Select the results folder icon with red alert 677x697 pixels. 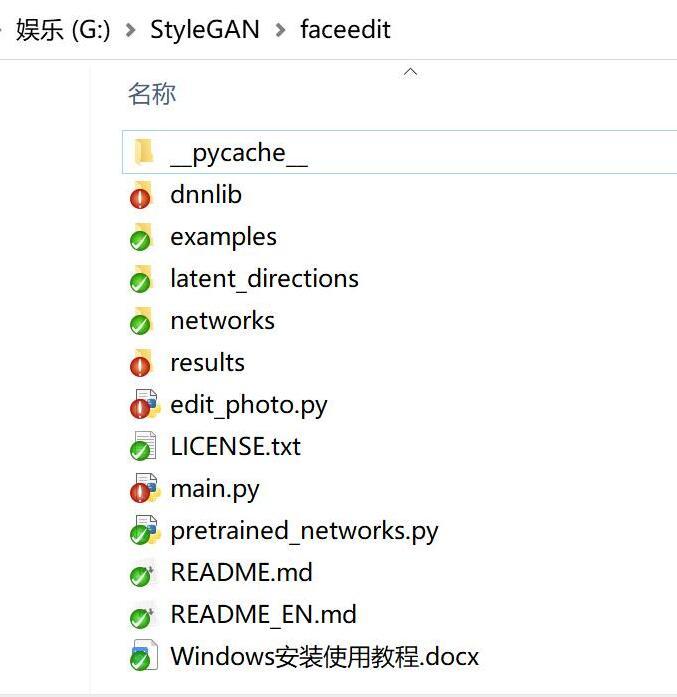141,362
